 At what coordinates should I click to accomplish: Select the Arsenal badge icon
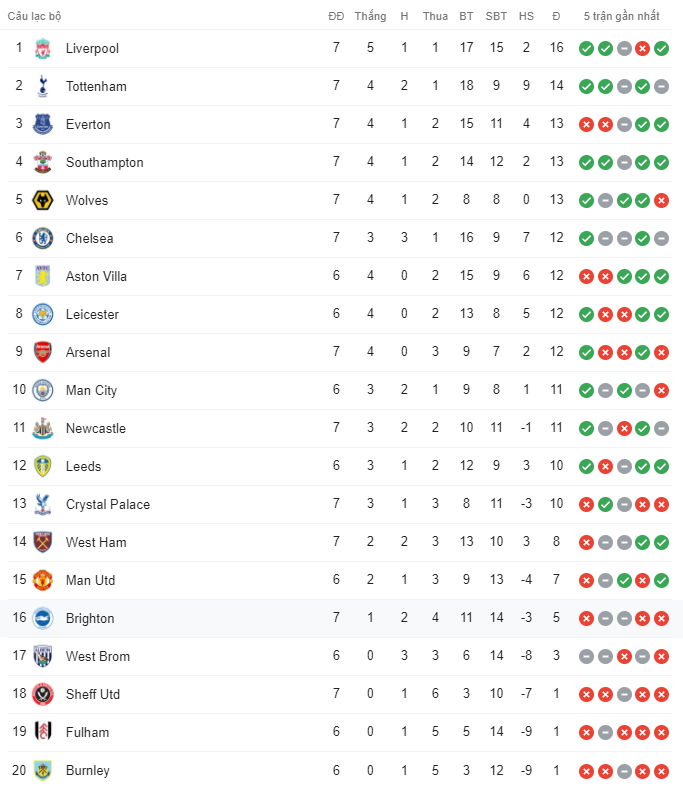click(42, 352)
